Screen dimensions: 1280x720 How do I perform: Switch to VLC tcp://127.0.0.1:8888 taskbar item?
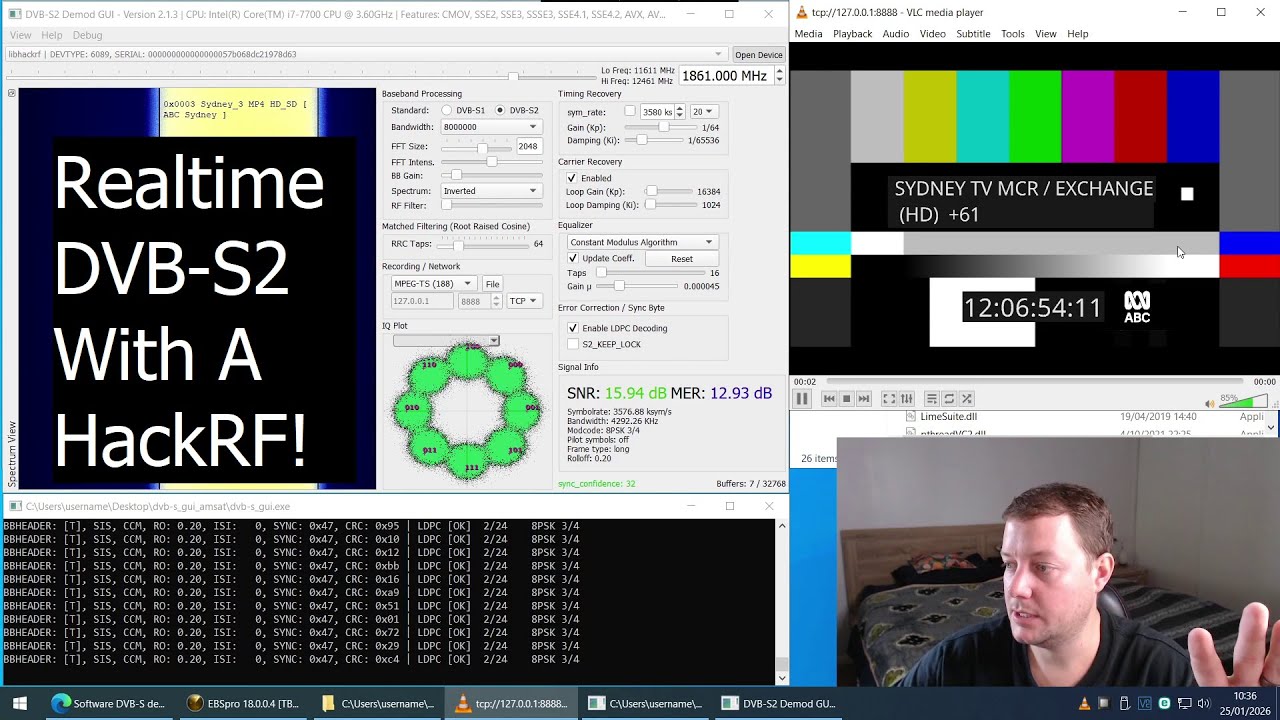pos(512,703)
